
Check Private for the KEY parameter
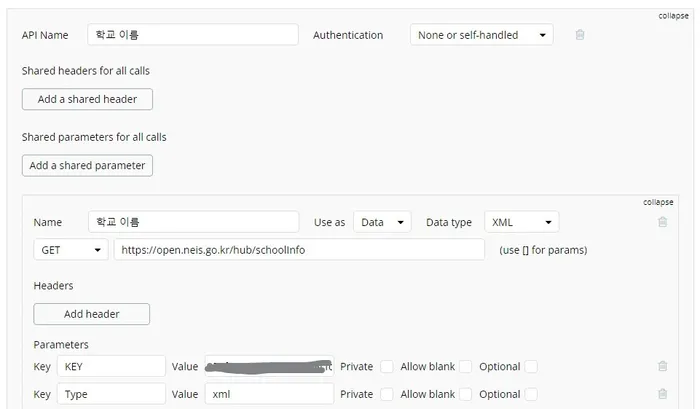(x=387, y=367)
